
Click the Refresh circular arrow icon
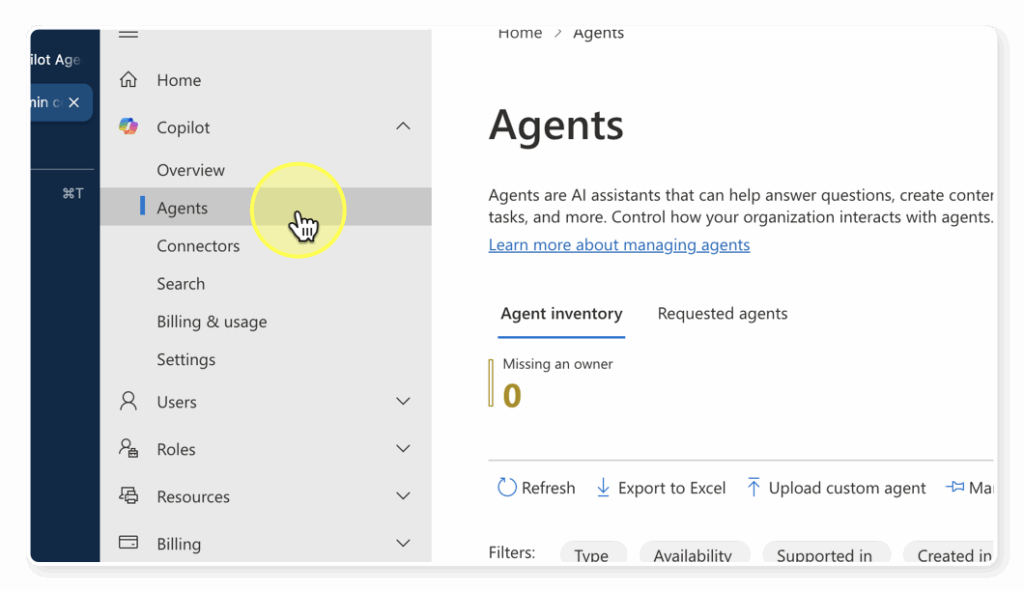pos(507,488)
